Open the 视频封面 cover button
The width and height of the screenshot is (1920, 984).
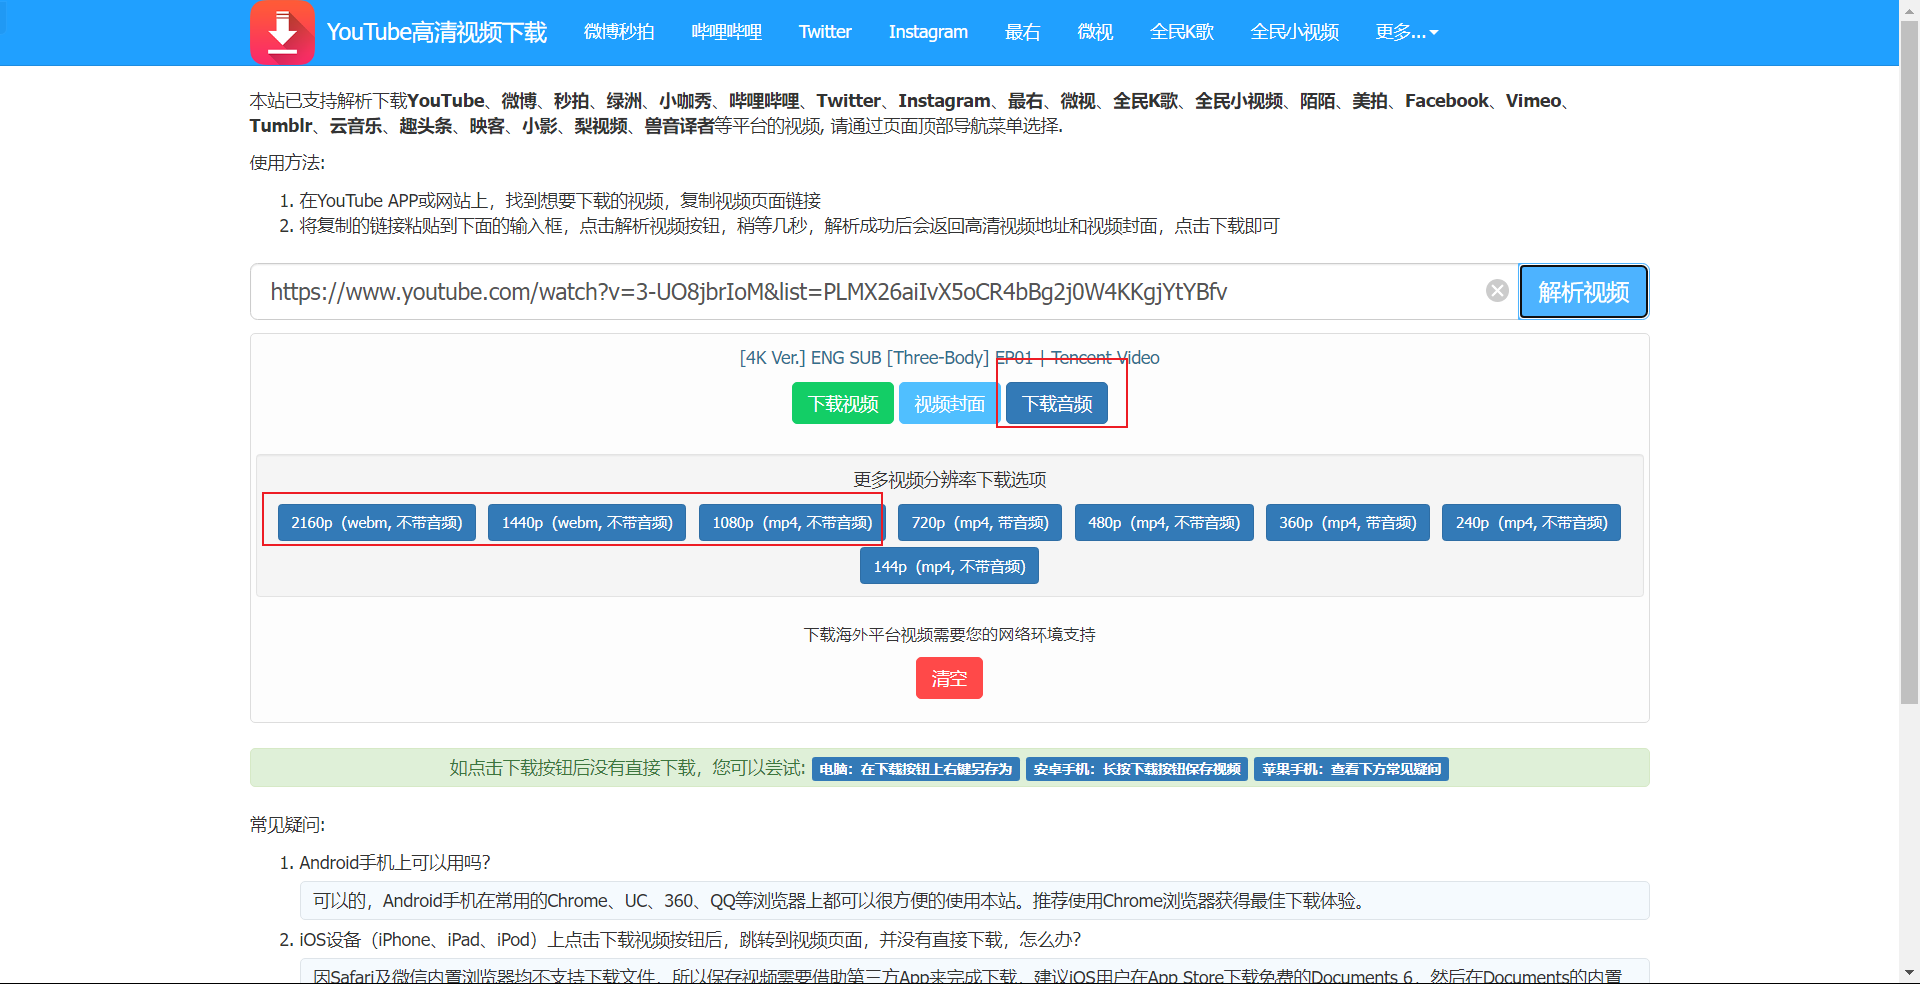tap(949, 404)
